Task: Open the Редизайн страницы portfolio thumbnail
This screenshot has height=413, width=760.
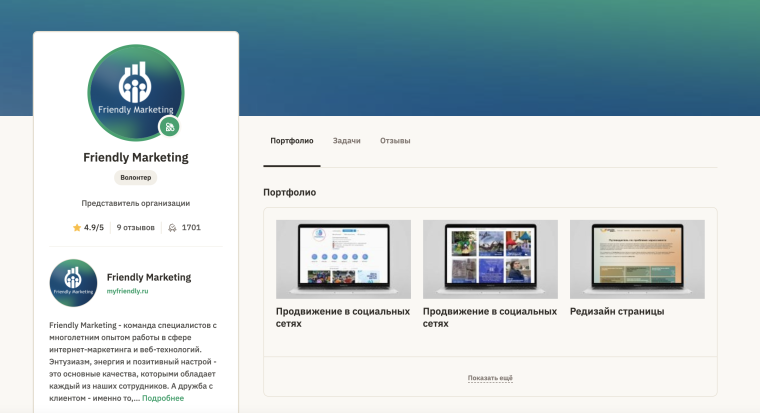Action: [x=637, y=259]
